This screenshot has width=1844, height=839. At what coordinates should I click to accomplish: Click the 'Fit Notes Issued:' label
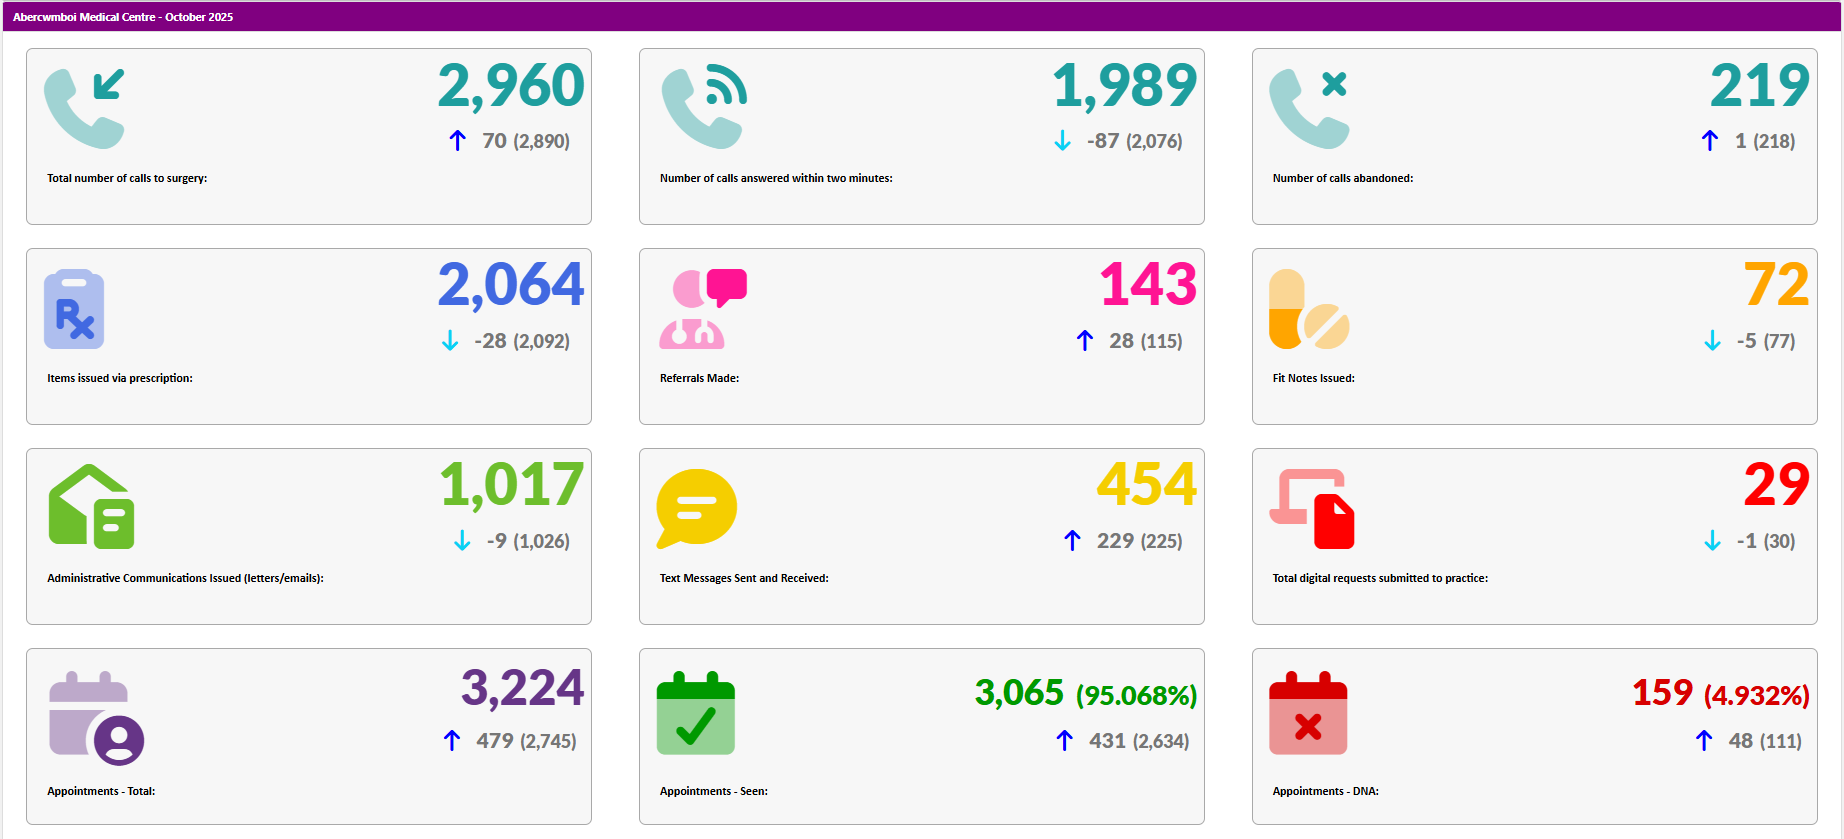(1313, 378)
